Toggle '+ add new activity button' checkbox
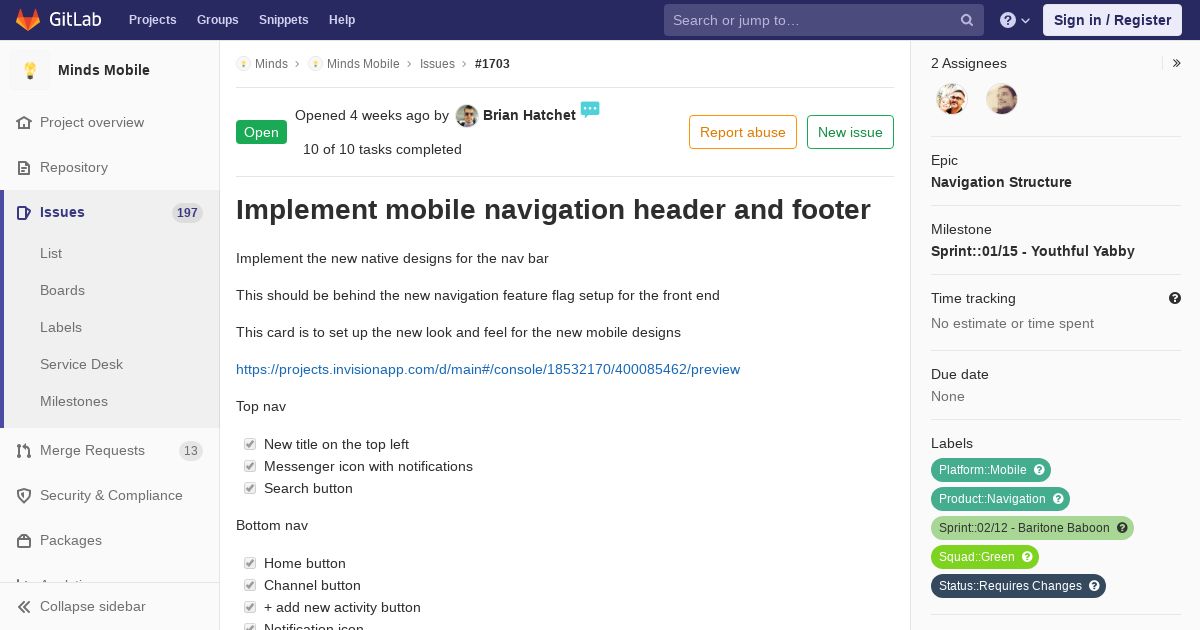 tap(250, 607)
